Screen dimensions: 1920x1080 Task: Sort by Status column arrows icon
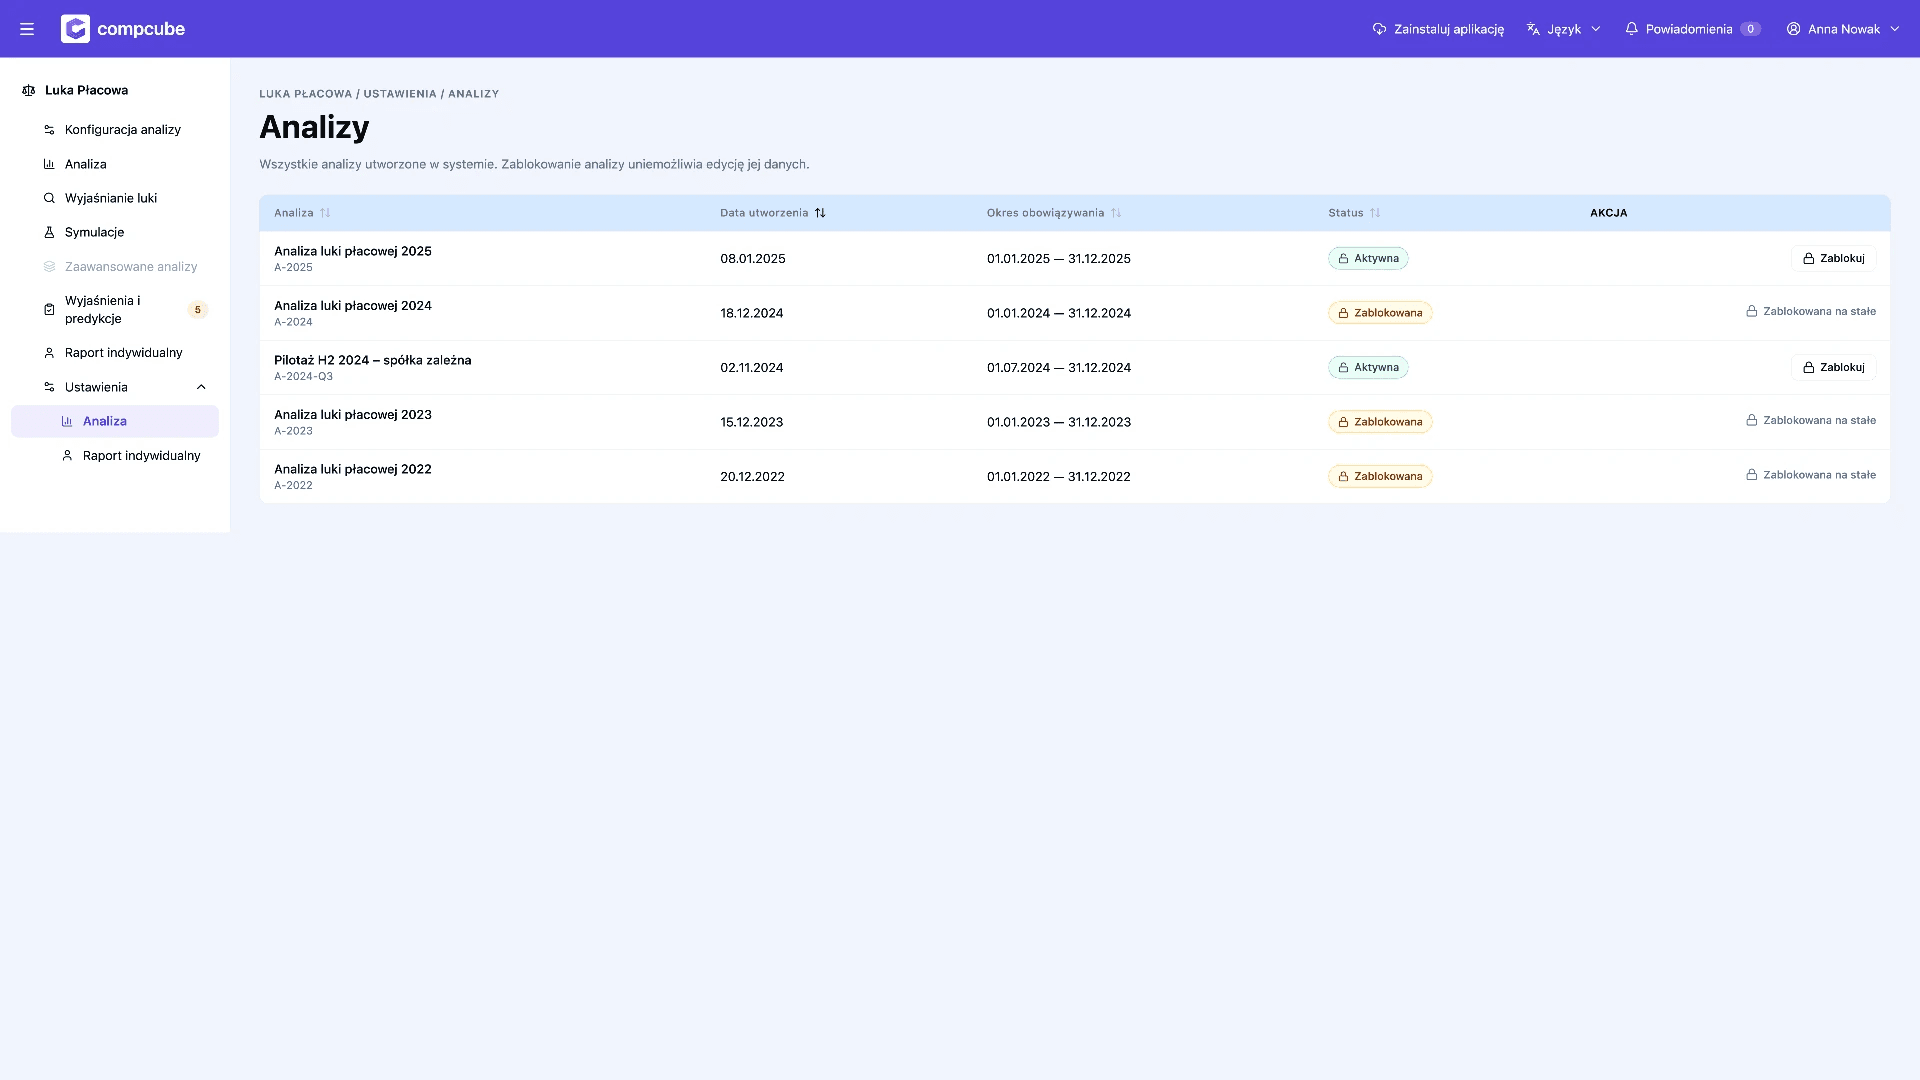[x=1375, y=213]
